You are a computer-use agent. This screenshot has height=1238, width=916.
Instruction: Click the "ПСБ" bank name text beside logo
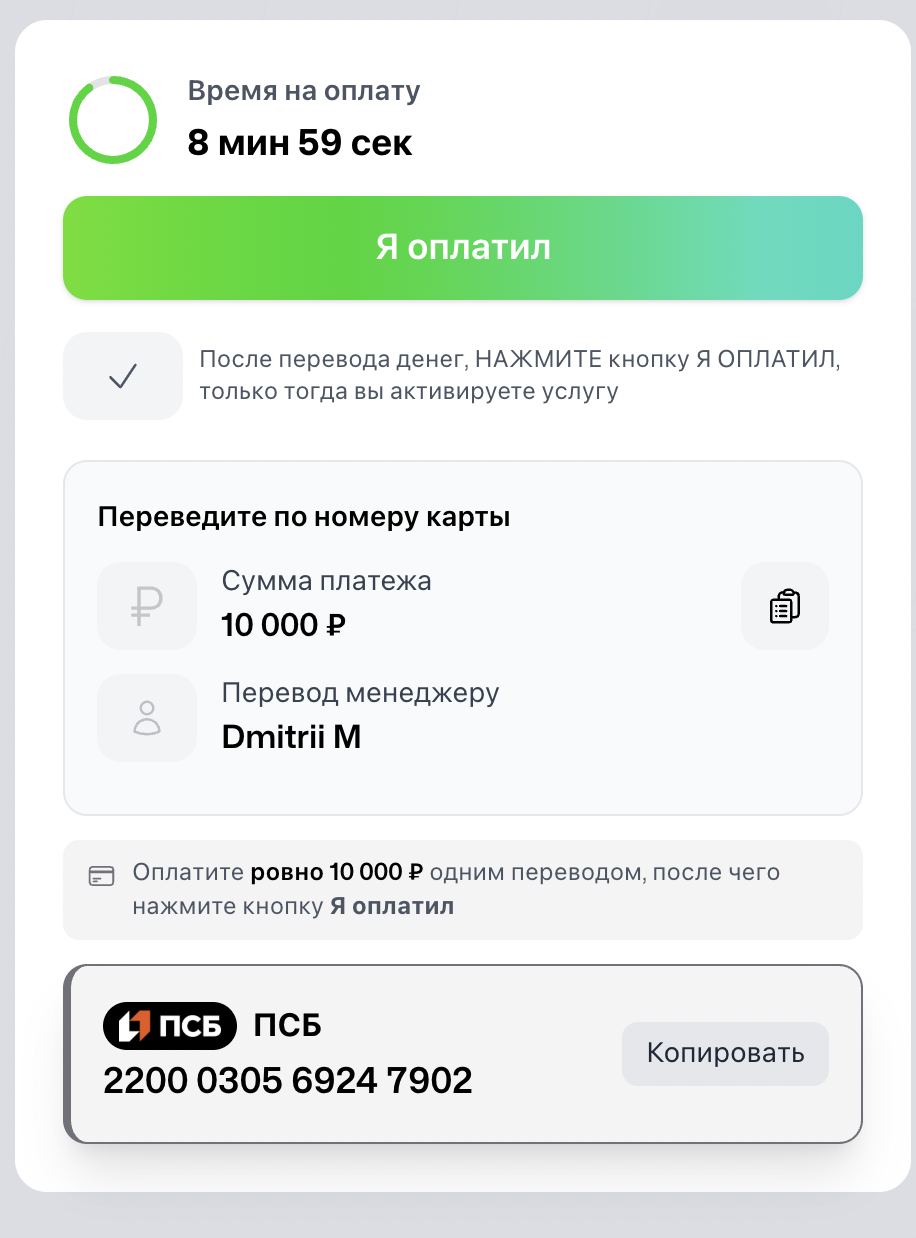pyautogui.click(x=288, y=1026)
